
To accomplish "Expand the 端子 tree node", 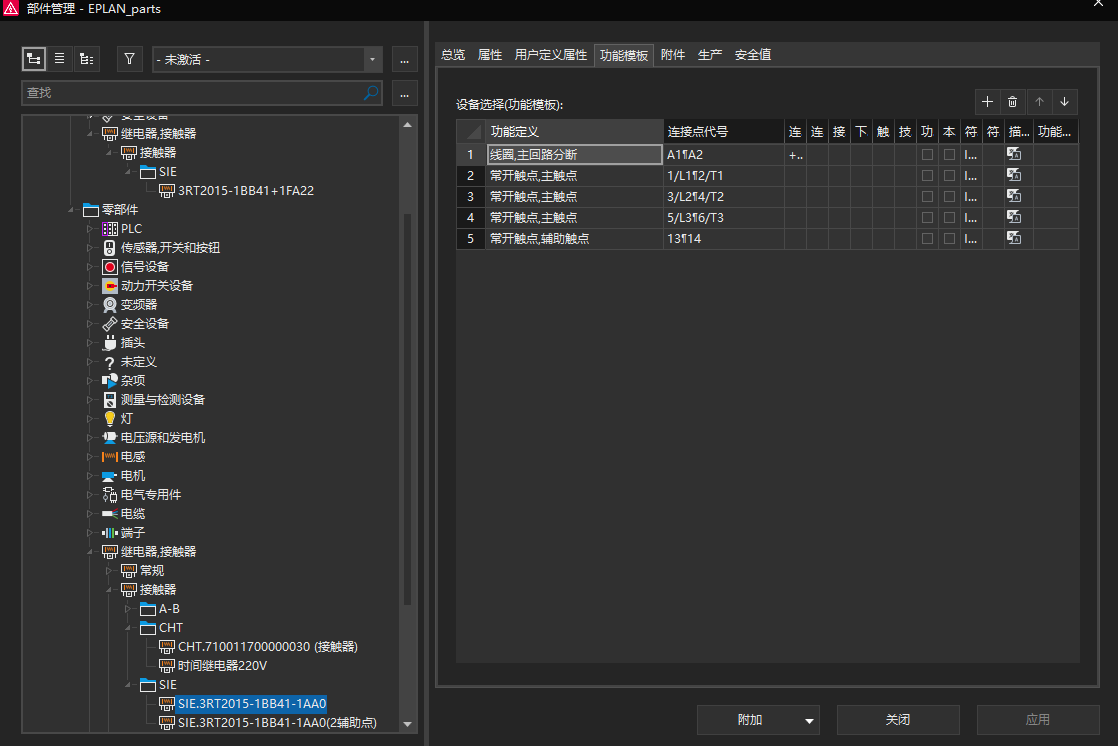I will pos(90,533).
